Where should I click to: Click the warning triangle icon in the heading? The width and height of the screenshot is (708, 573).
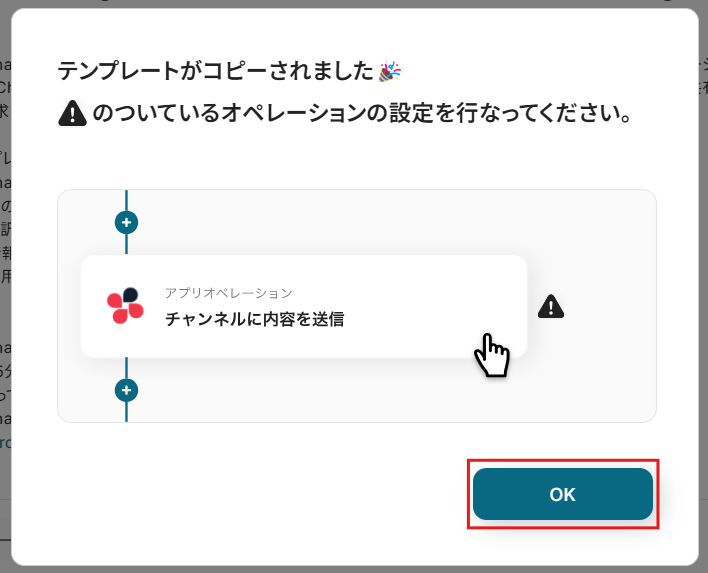pos(72,113)
